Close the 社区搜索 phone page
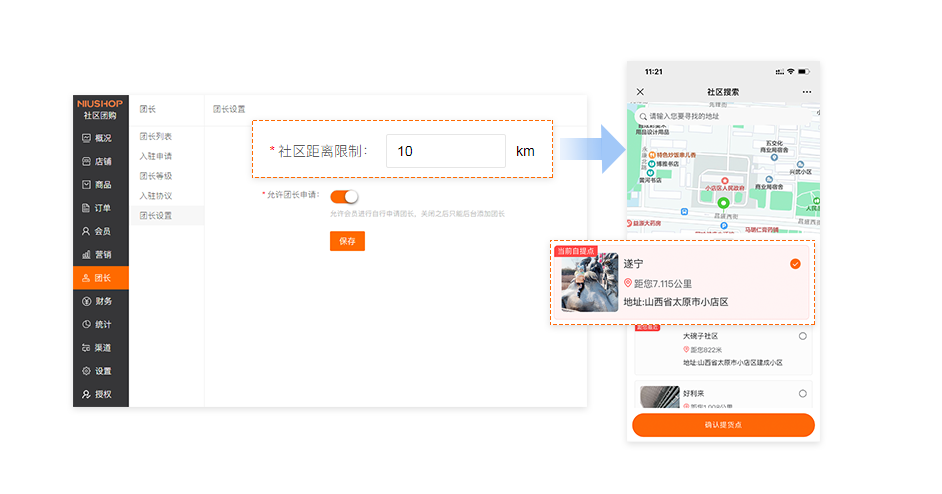The image size is (942, 494). click(x=640, y=92)
